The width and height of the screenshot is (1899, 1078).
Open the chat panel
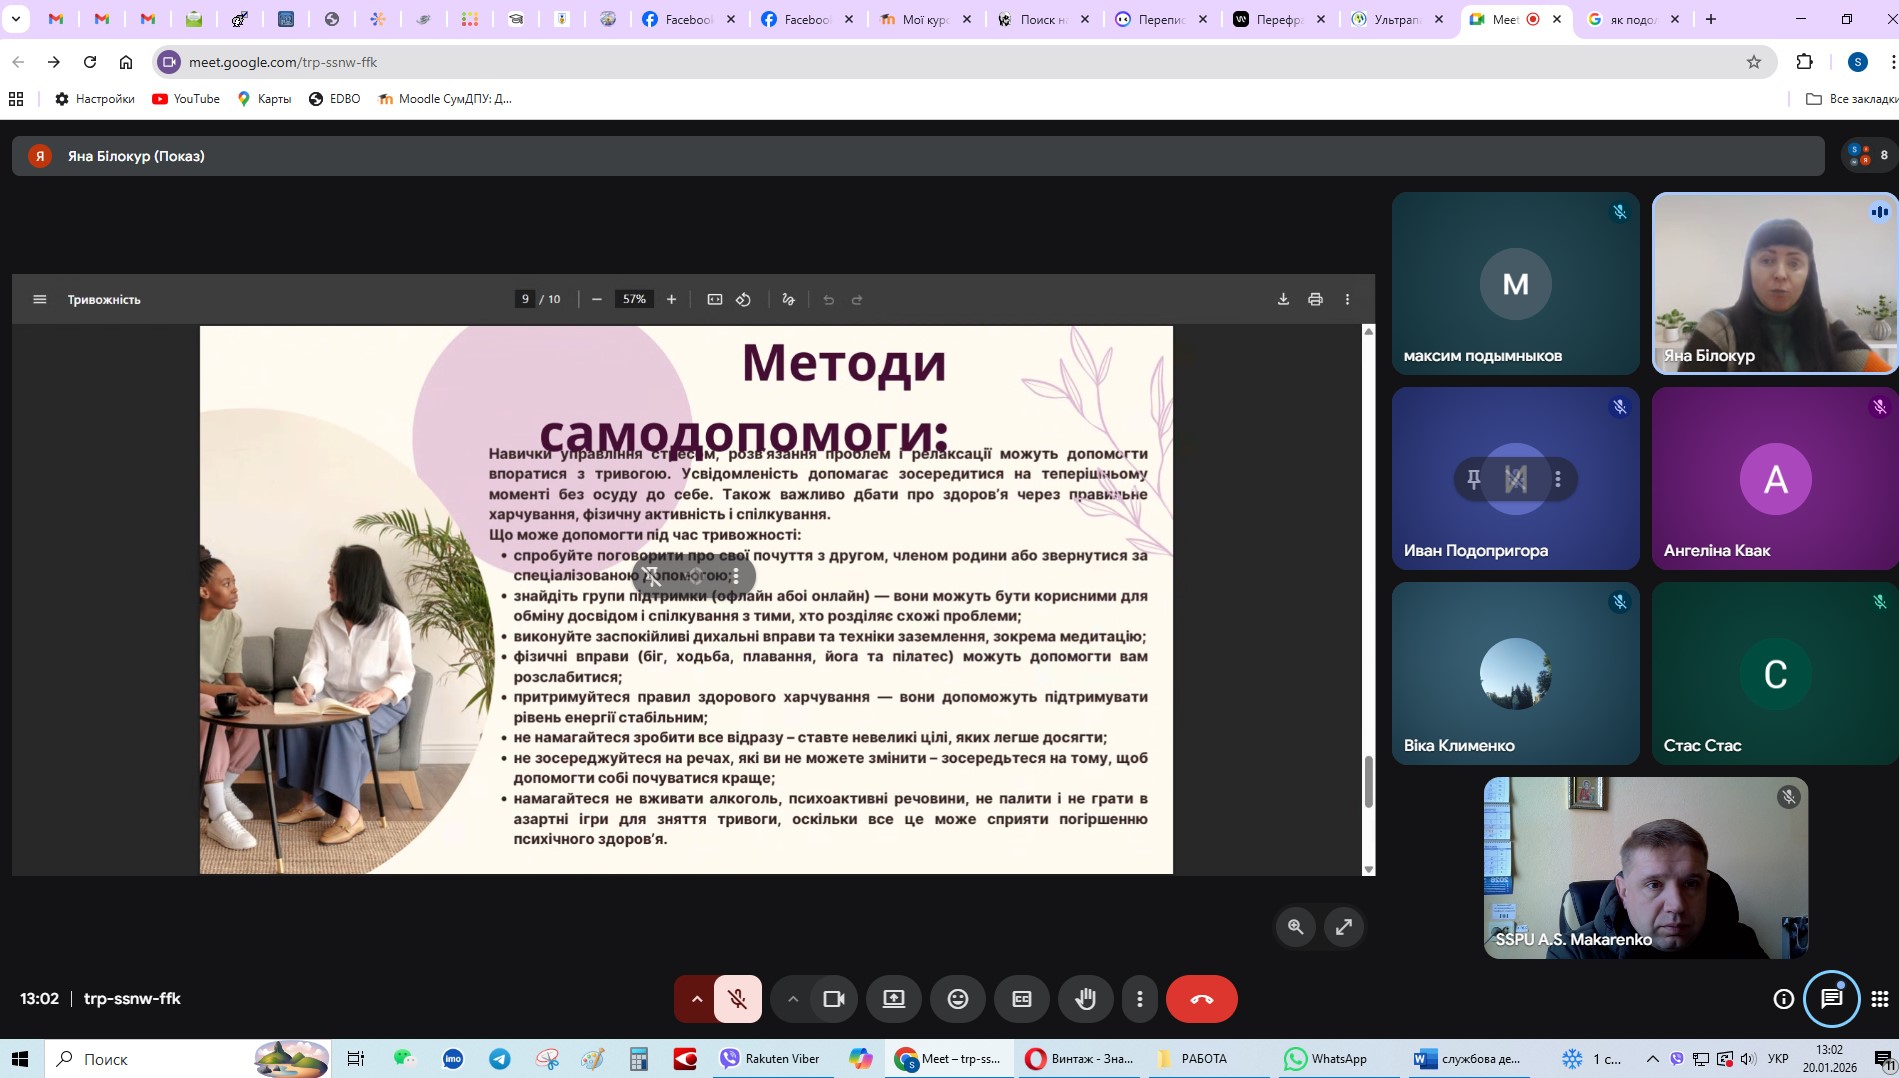coord(1831,998)
